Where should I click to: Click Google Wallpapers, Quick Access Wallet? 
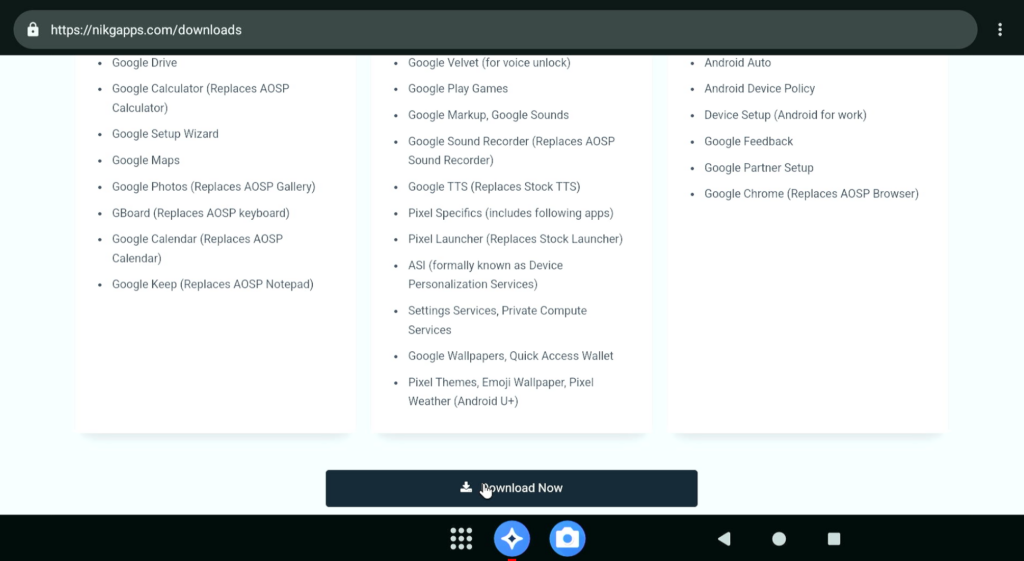[511, 356]
